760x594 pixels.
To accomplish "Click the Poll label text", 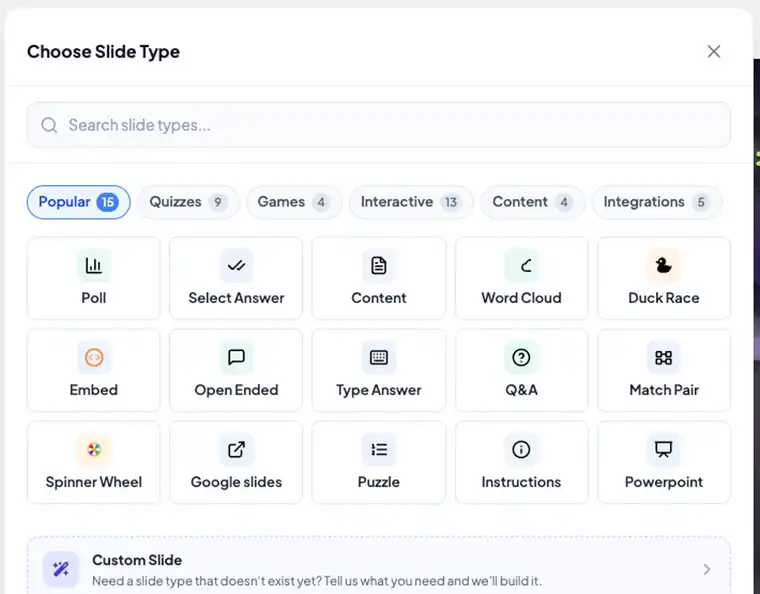I will (x=94, y=298).
